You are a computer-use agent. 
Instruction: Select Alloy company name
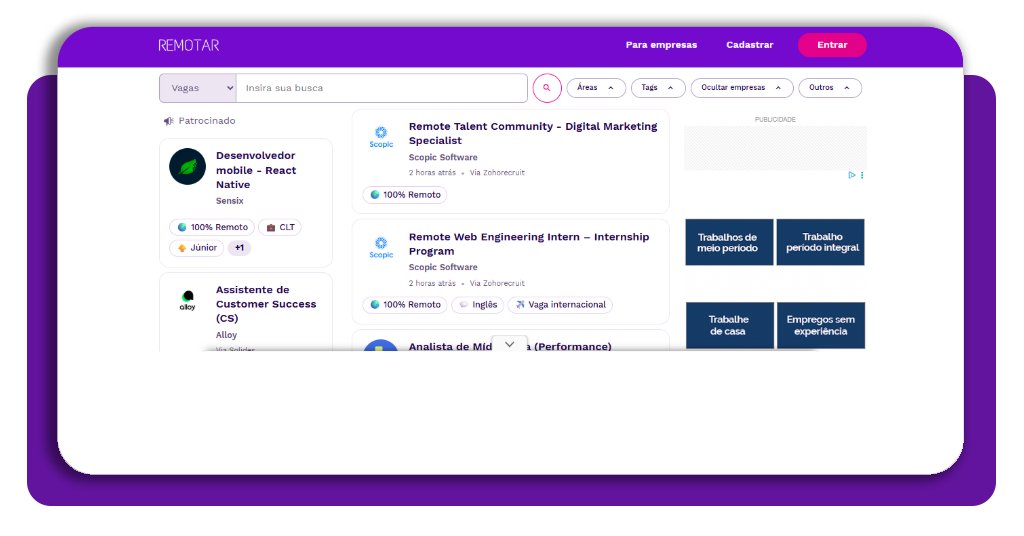coord(227,335)
